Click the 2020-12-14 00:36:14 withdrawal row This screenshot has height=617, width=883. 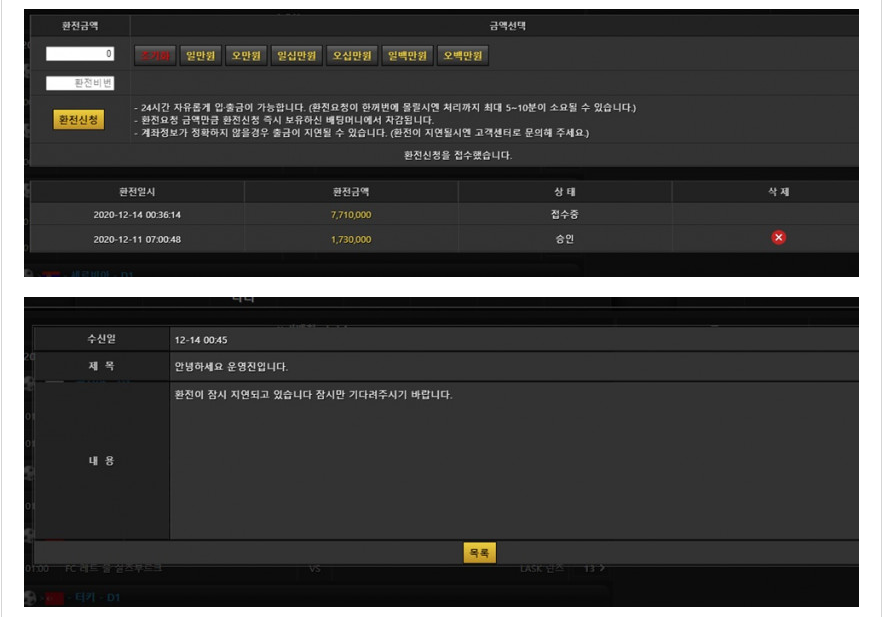(137, 214)
